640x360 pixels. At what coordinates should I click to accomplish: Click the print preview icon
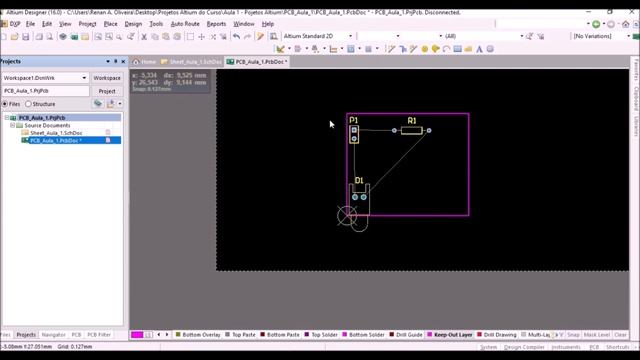49,37
